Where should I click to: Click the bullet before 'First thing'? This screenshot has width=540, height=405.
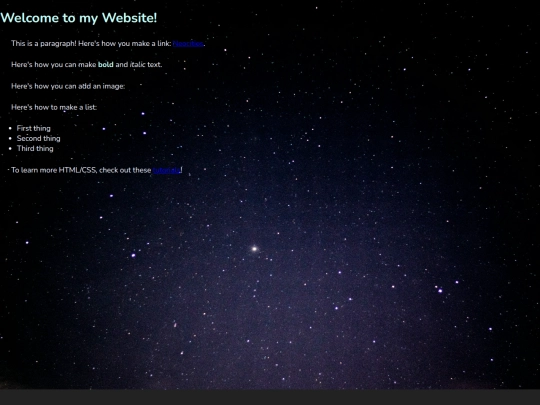10,128
